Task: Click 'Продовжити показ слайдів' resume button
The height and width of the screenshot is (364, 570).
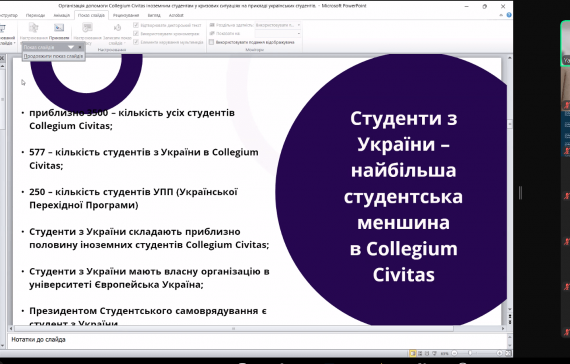Action: coord(53,56)
